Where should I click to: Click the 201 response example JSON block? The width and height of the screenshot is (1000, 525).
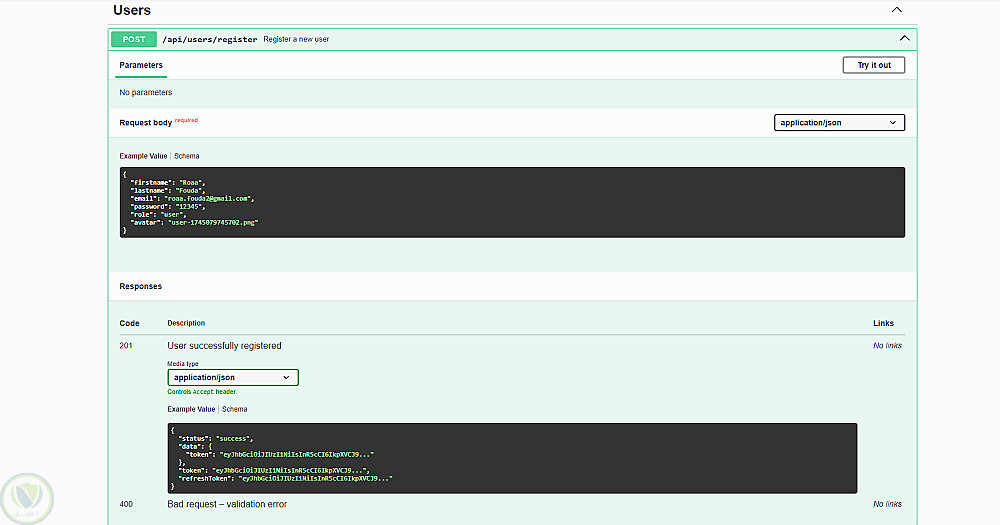(x=512, y=458)
